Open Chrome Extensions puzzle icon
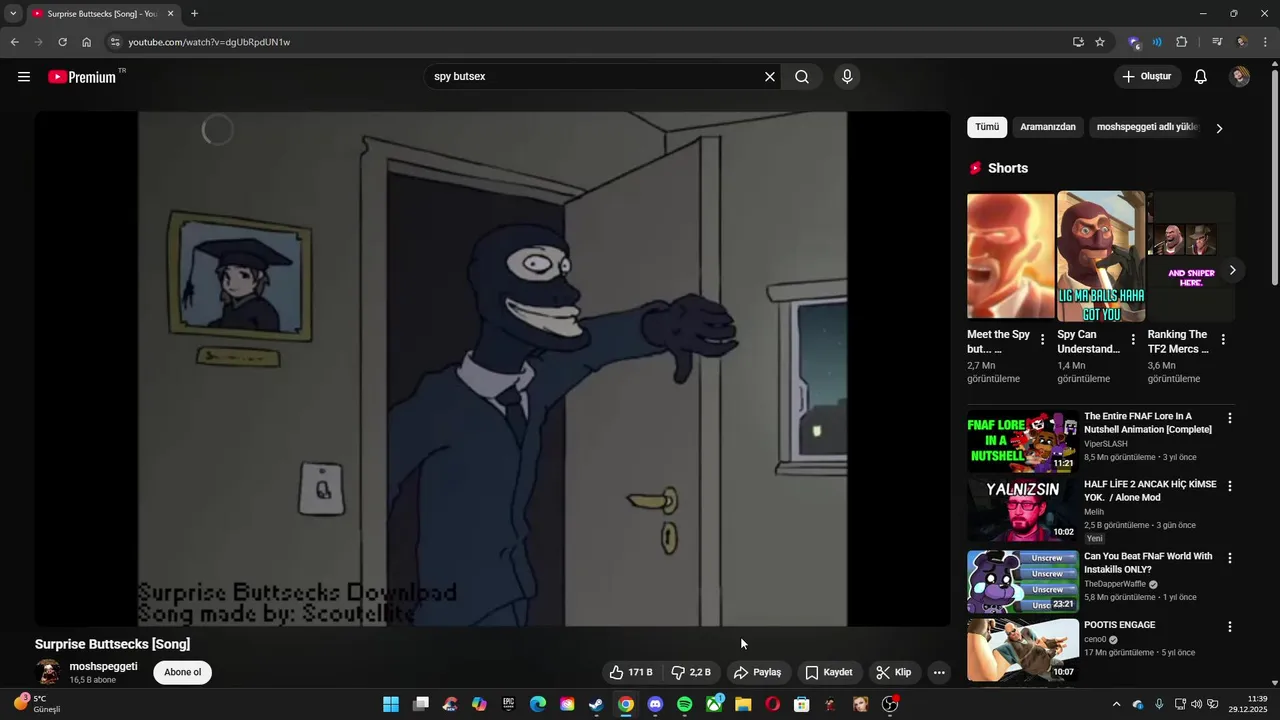This screenshot has width=1280, height=720. point(1181,42)
